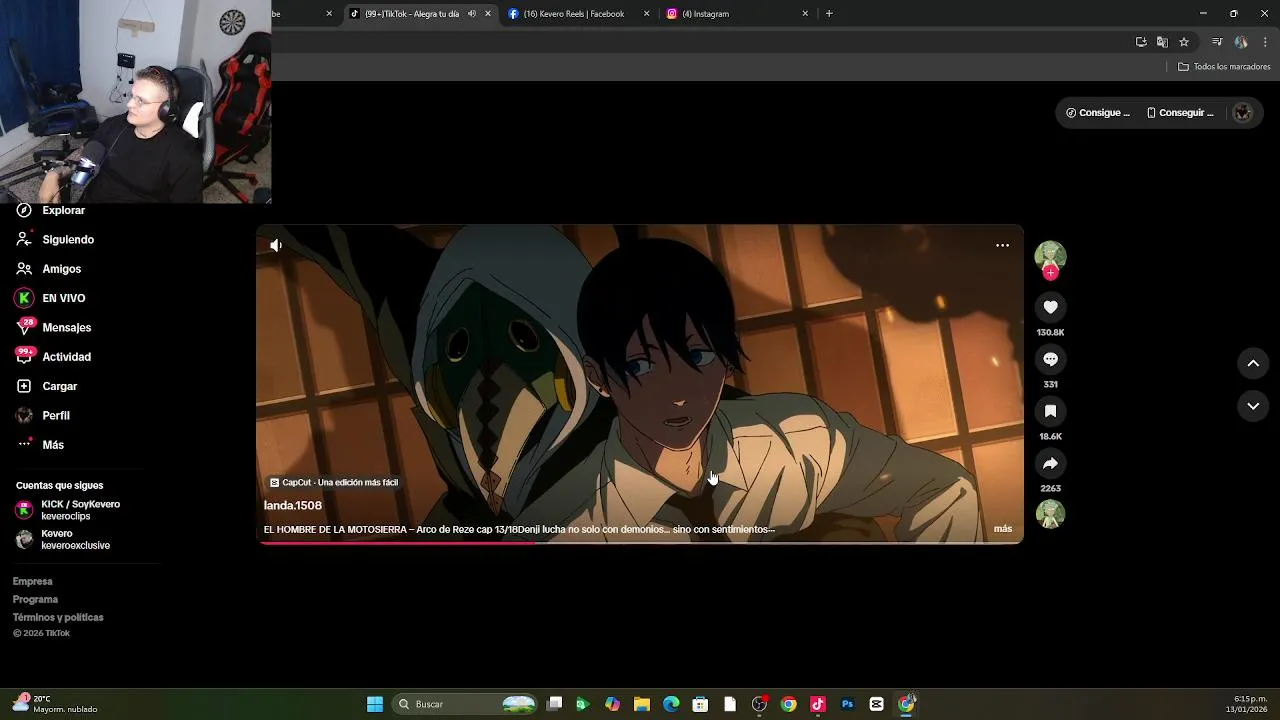This screenshot has width=1280, height=720.
Task: Open the landa.1508 username link
Action: tap(293, 506)
